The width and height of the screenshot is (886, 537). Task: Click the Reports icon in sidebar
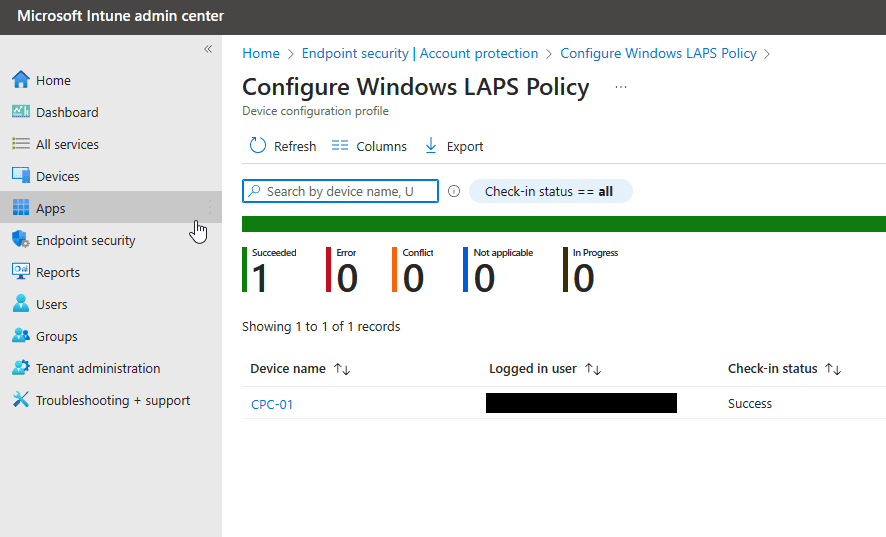click(x=20, y=272)
